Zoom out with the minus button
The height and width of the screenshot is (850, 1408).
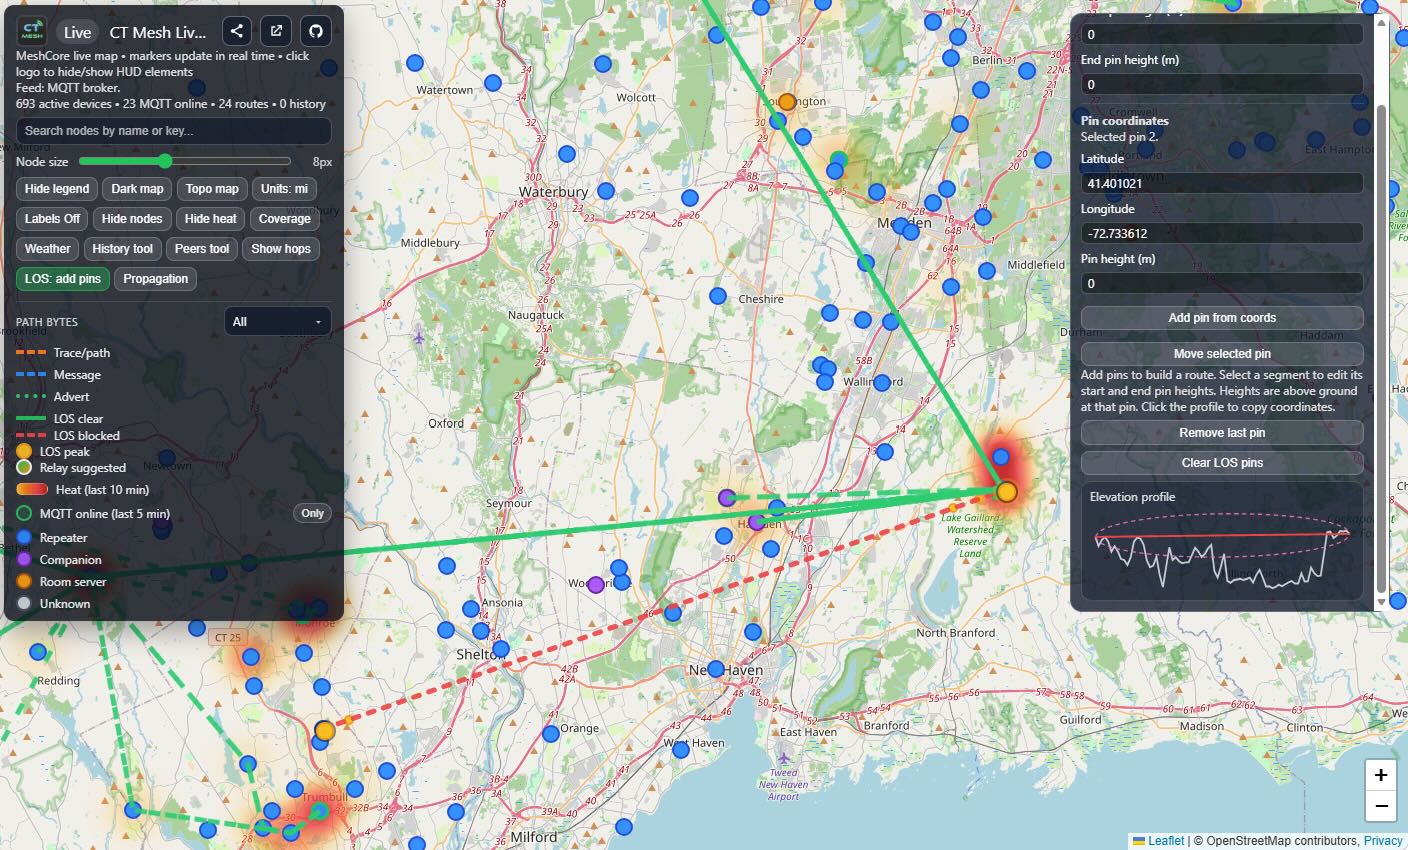click(1381, 806)
